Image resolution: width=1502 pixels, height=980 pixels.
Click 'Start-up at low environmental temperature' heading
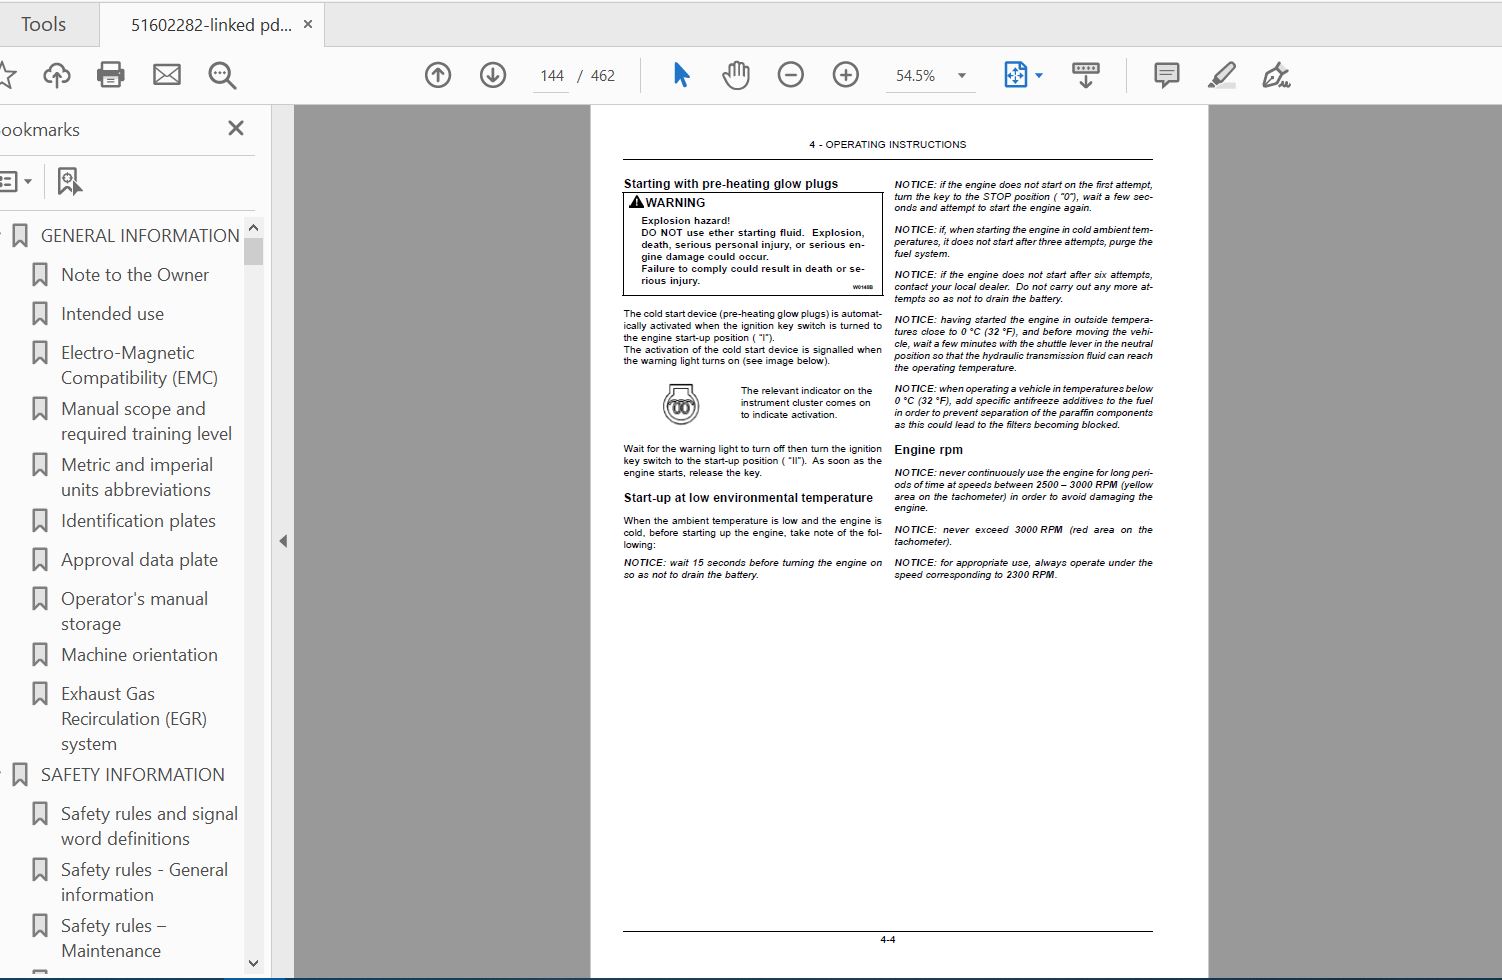pos(748,498)
